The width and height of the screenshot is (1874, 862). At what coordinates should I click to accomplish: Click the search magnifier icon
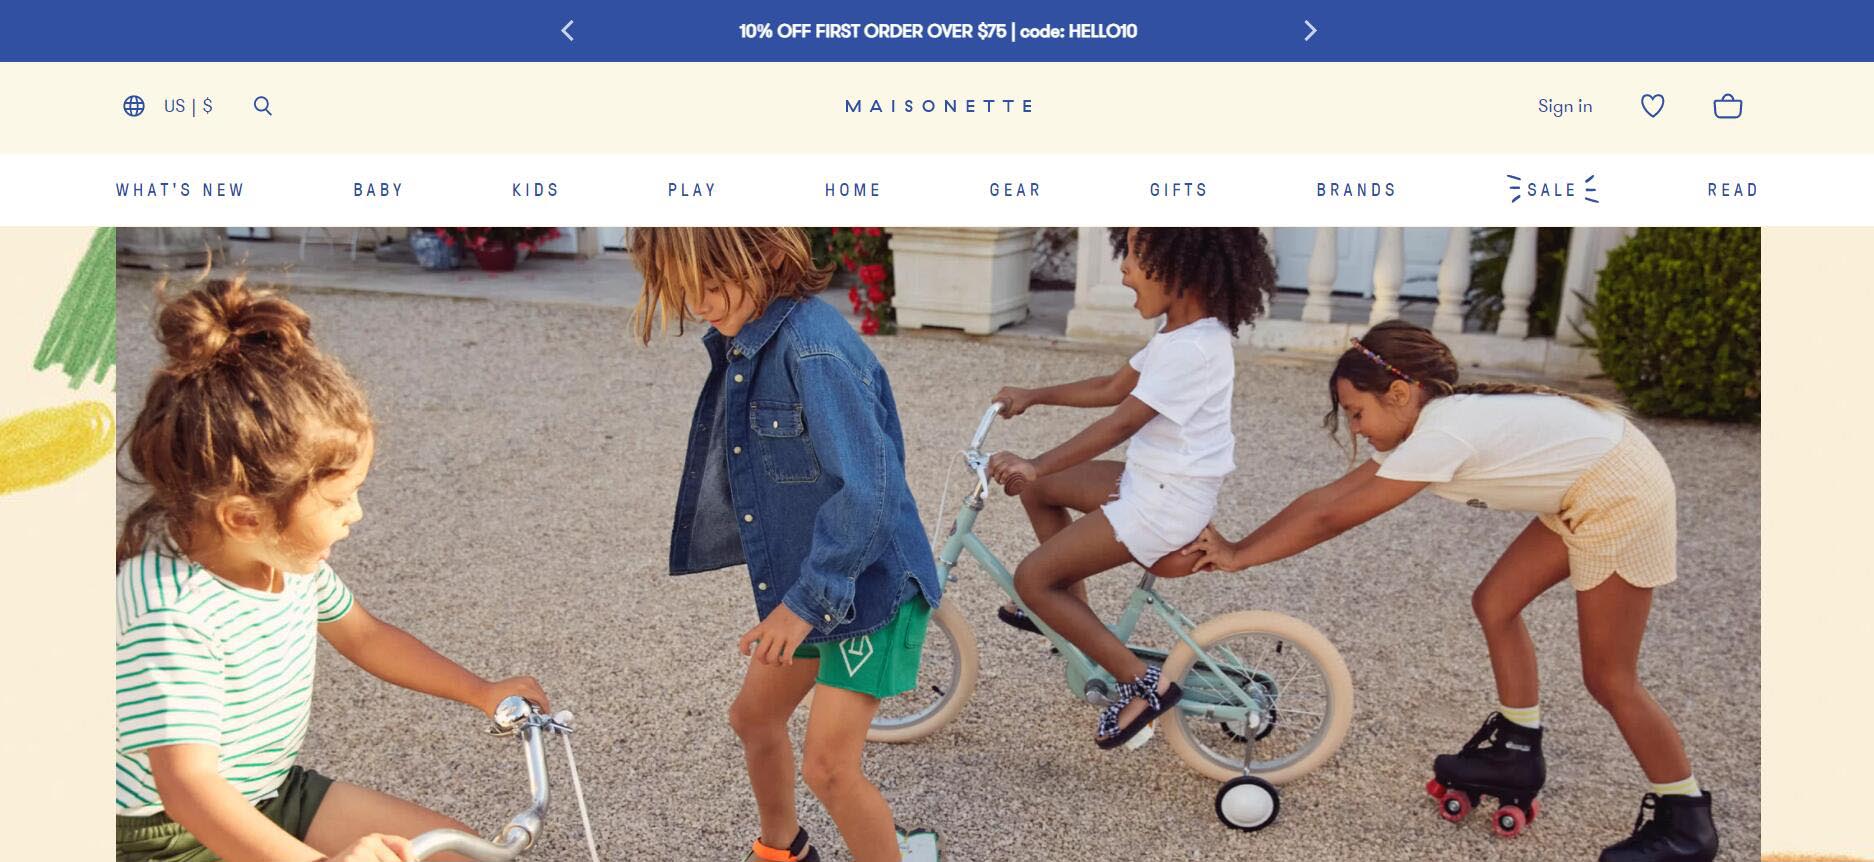(263, 106)
